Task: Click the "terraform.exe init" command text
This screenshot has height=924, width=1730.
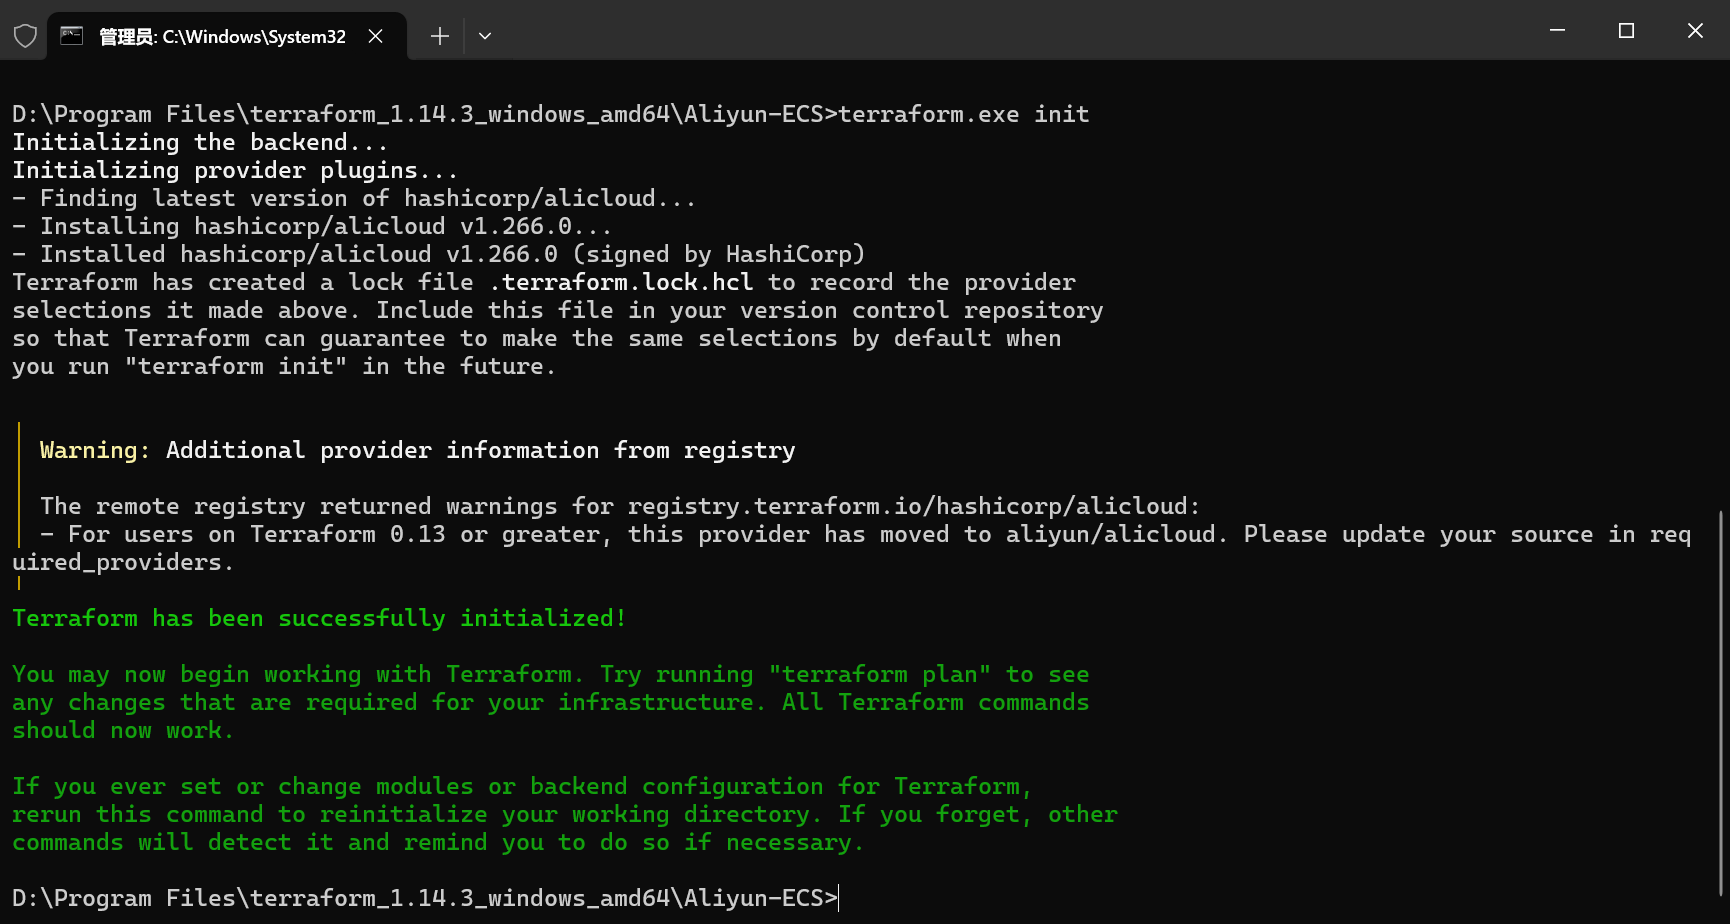Action: [x=963, y=115]
